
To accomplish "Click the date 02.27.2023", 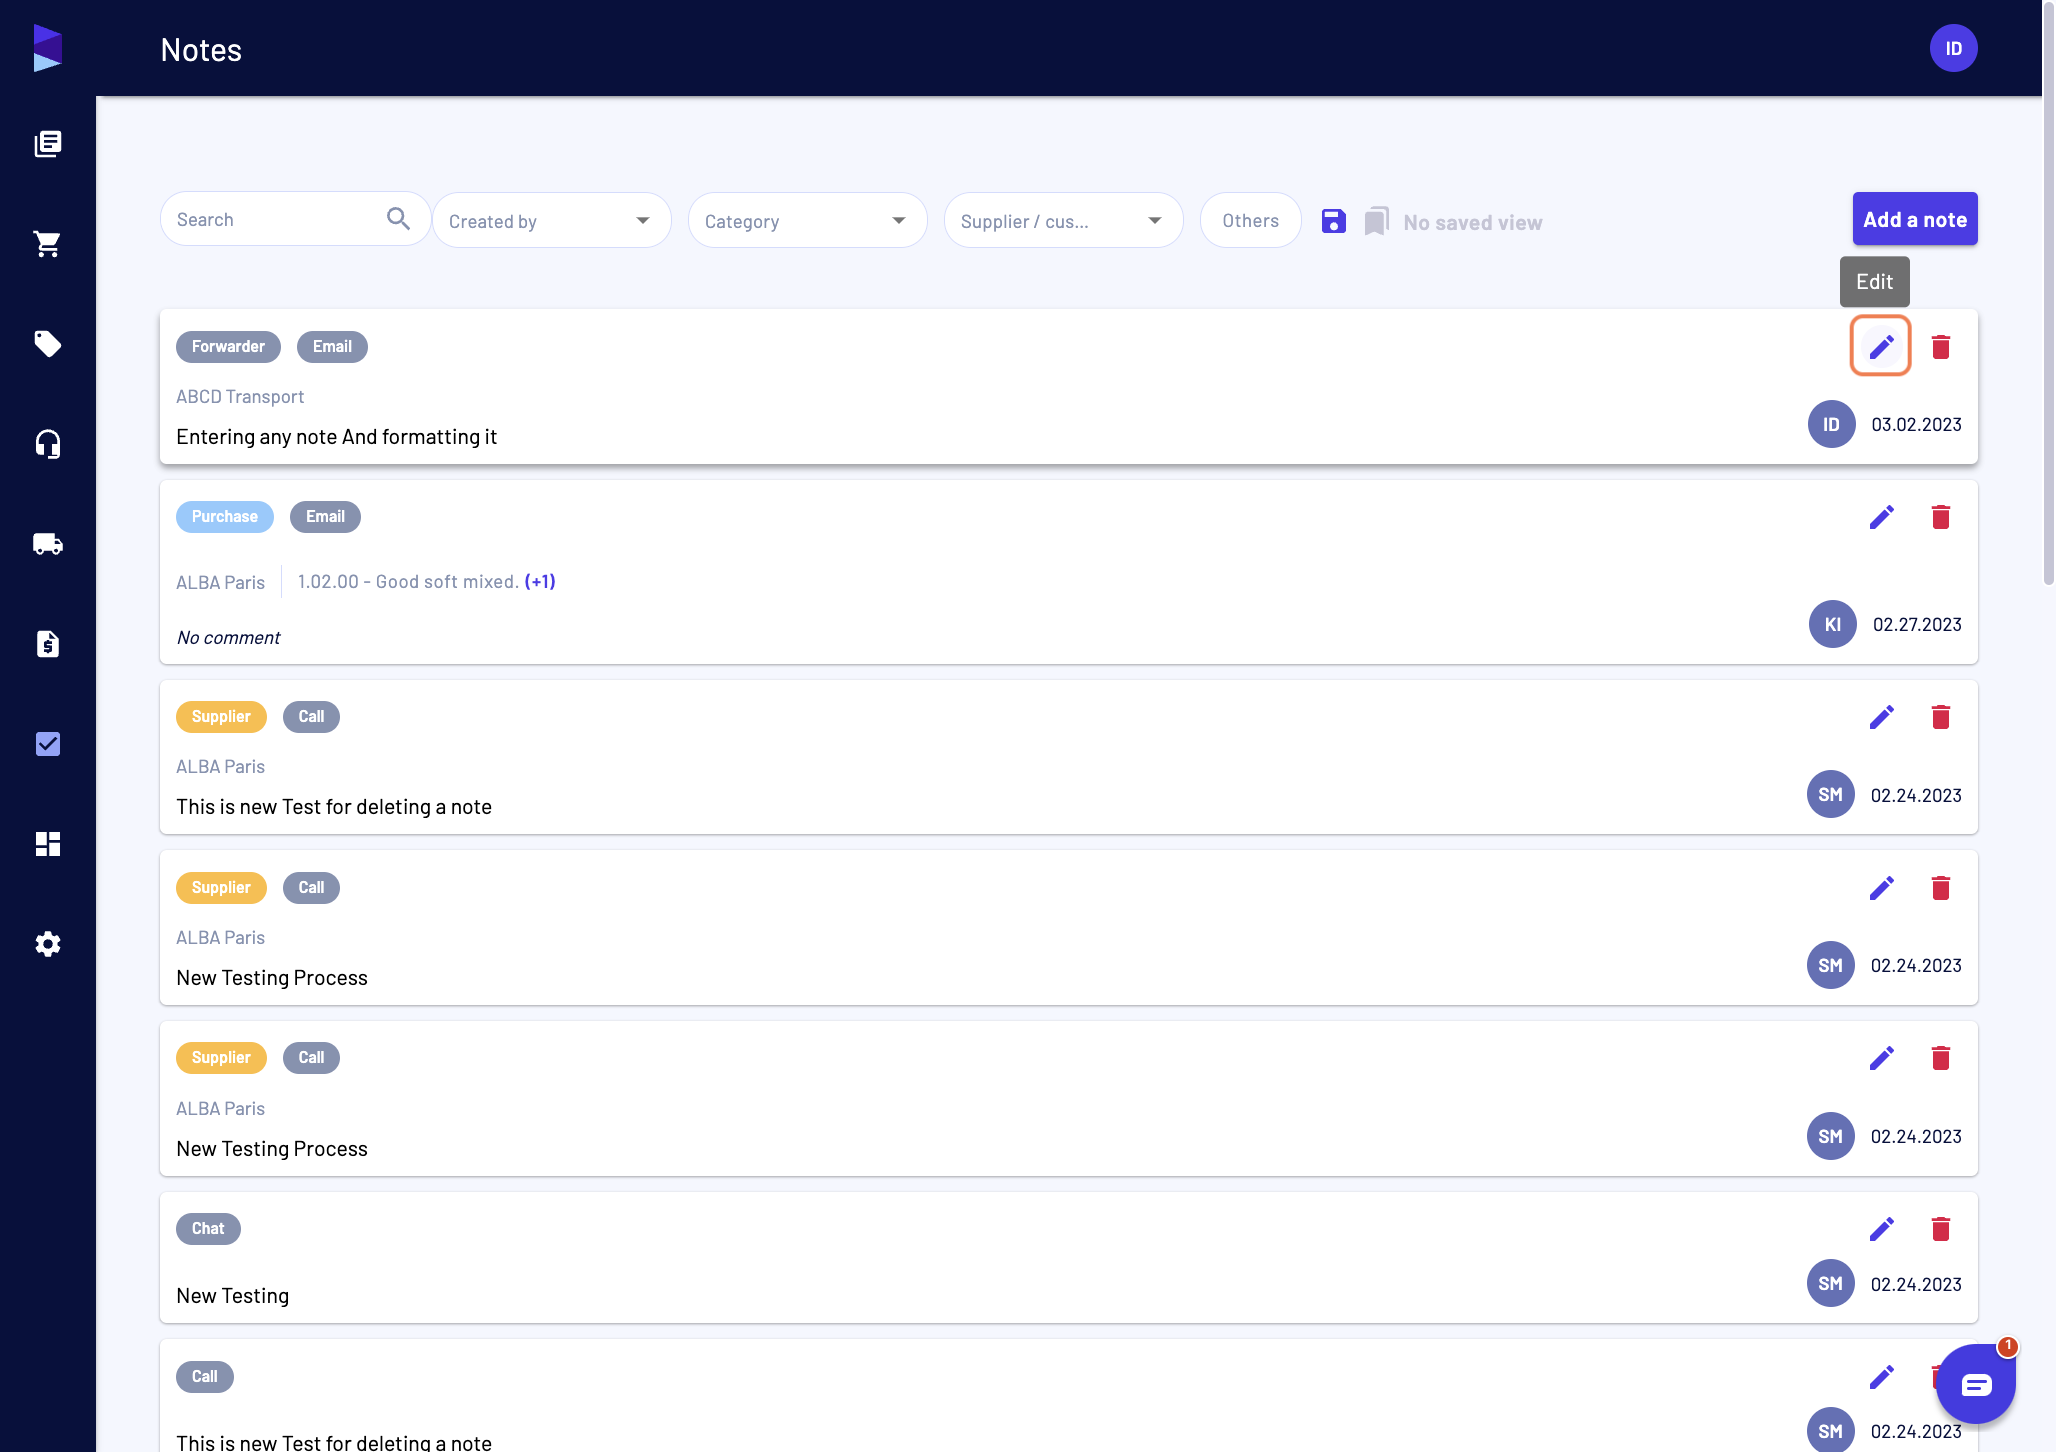I will 1917,624.
